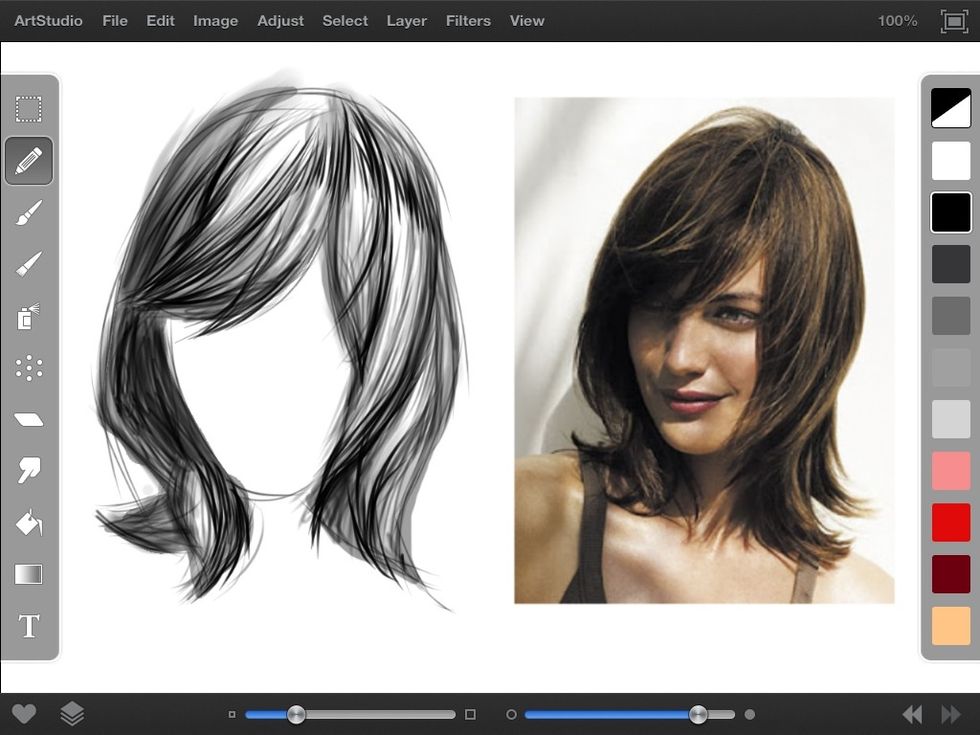Open the Adjust menu
The height and width of the screenshot is (735, 980).
pos(281,21)
